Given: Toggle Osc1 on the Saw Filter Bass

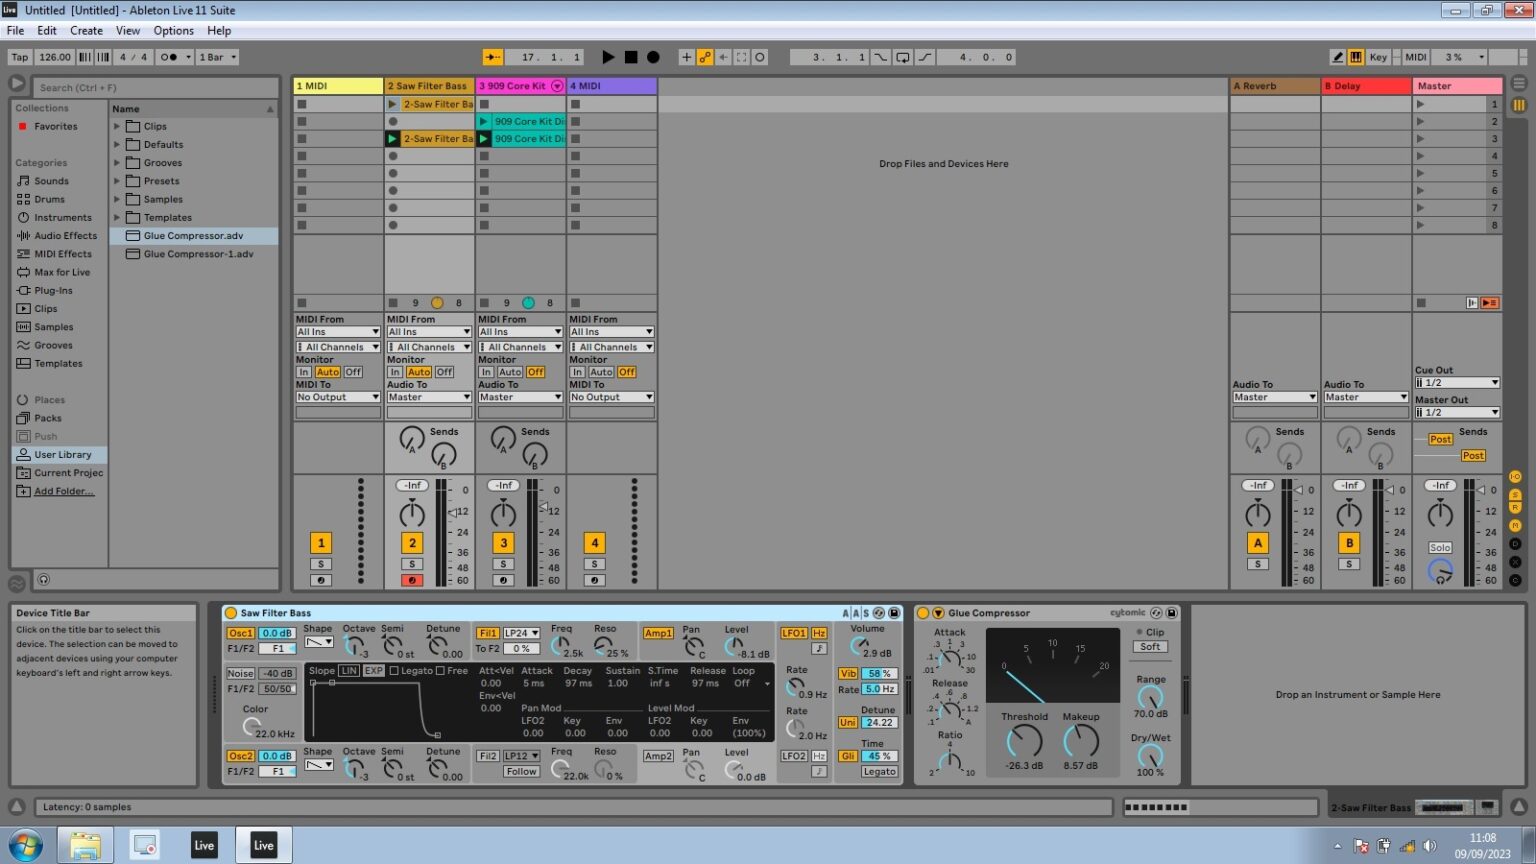Looking at the screenshot, I should click(241, 633).
